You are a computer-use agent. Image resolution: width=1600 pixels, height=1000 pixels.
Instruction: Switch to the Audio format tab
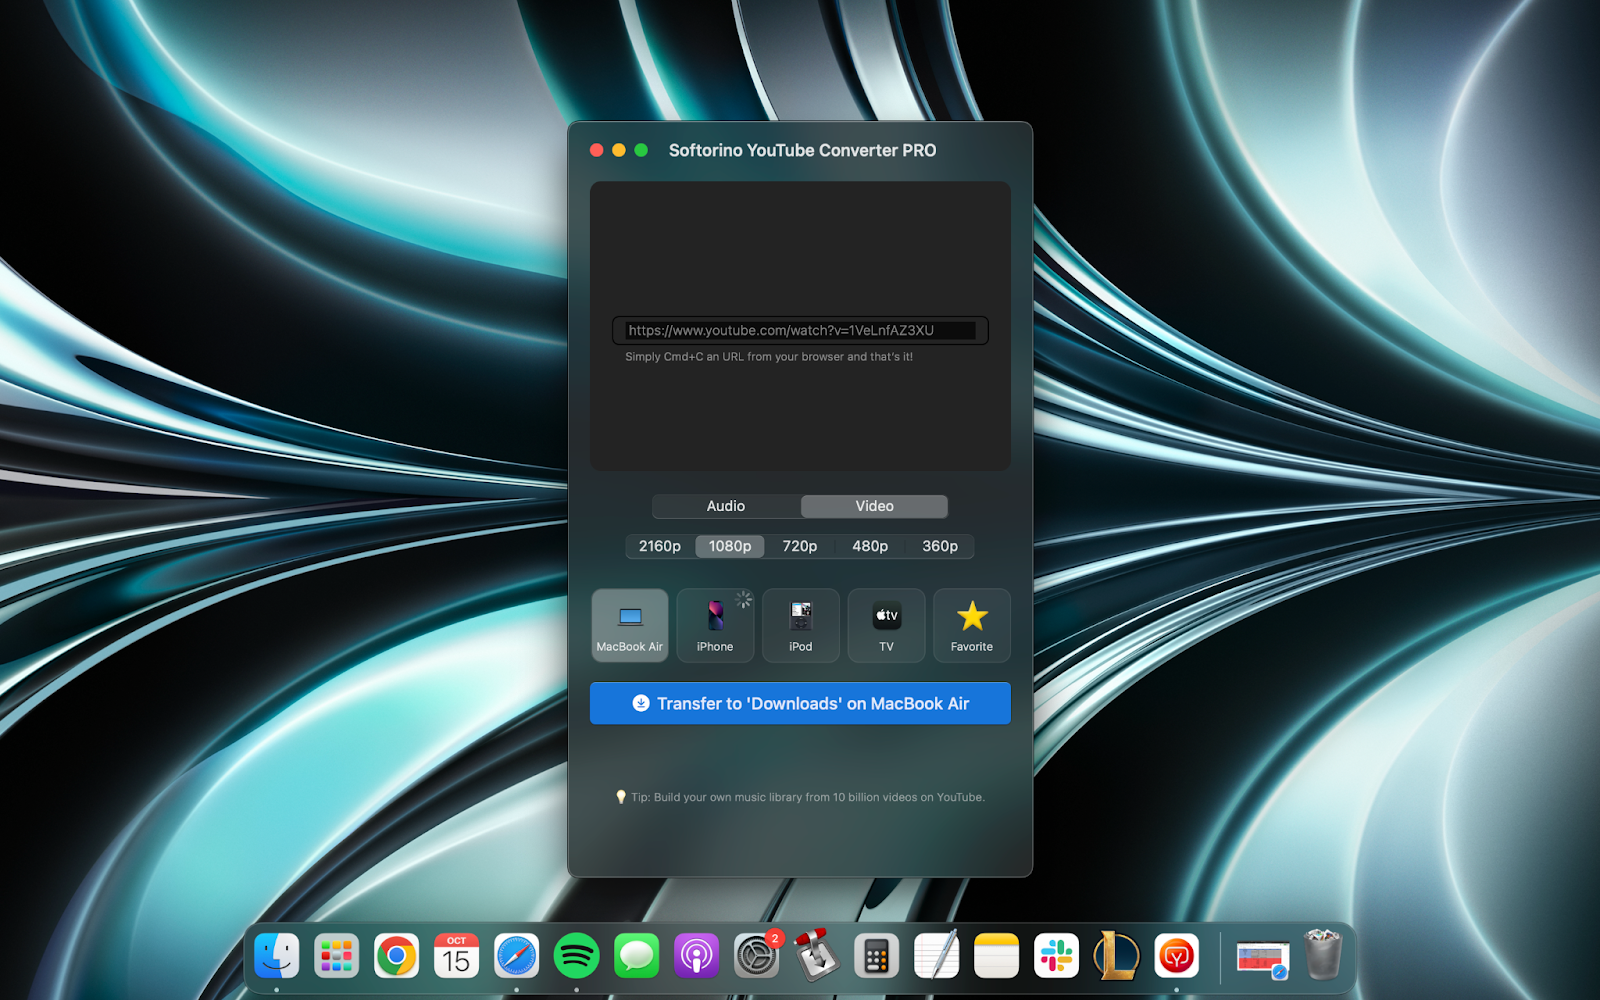click(726, 506)
